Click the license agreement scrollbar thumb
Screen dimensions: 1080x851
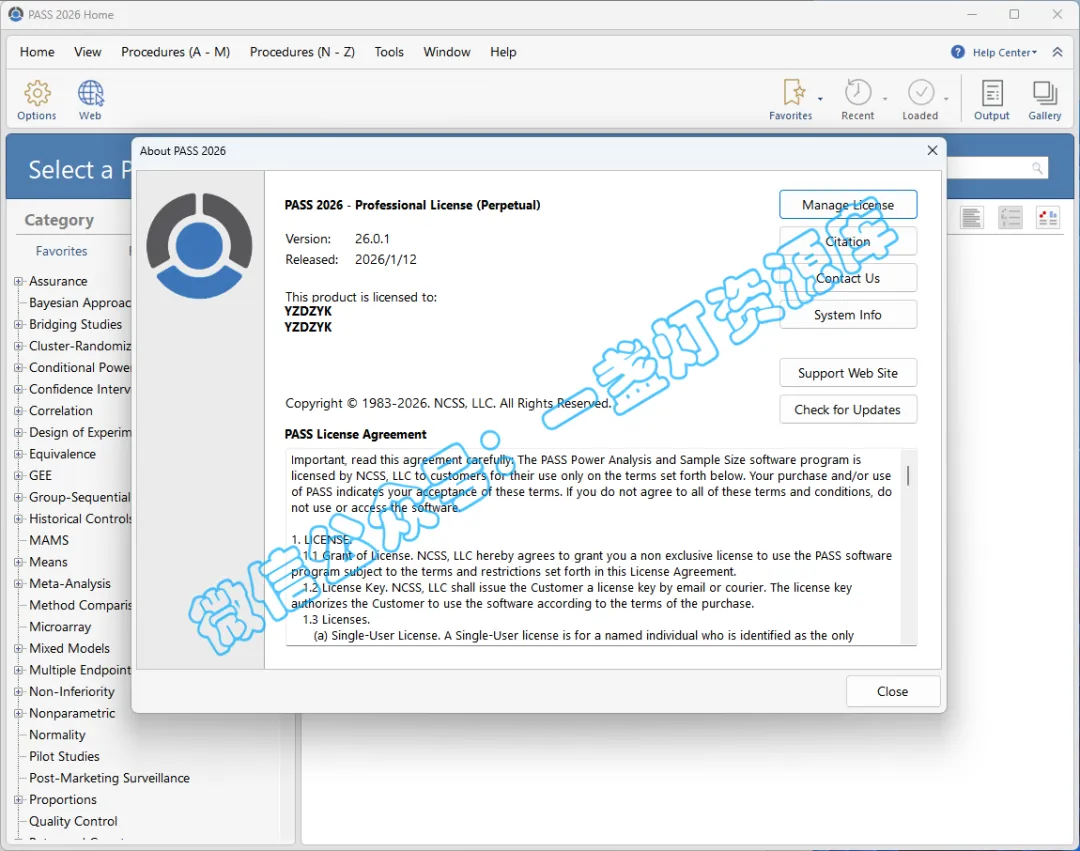tap(908, 476)
